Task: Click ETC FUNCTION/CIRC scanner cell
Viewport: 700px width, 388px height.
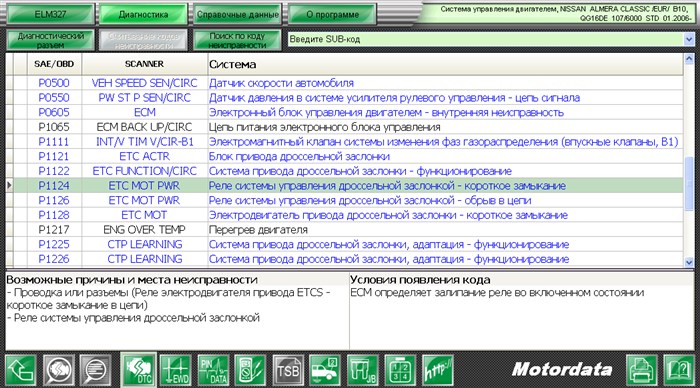Action: click(145, 171)
